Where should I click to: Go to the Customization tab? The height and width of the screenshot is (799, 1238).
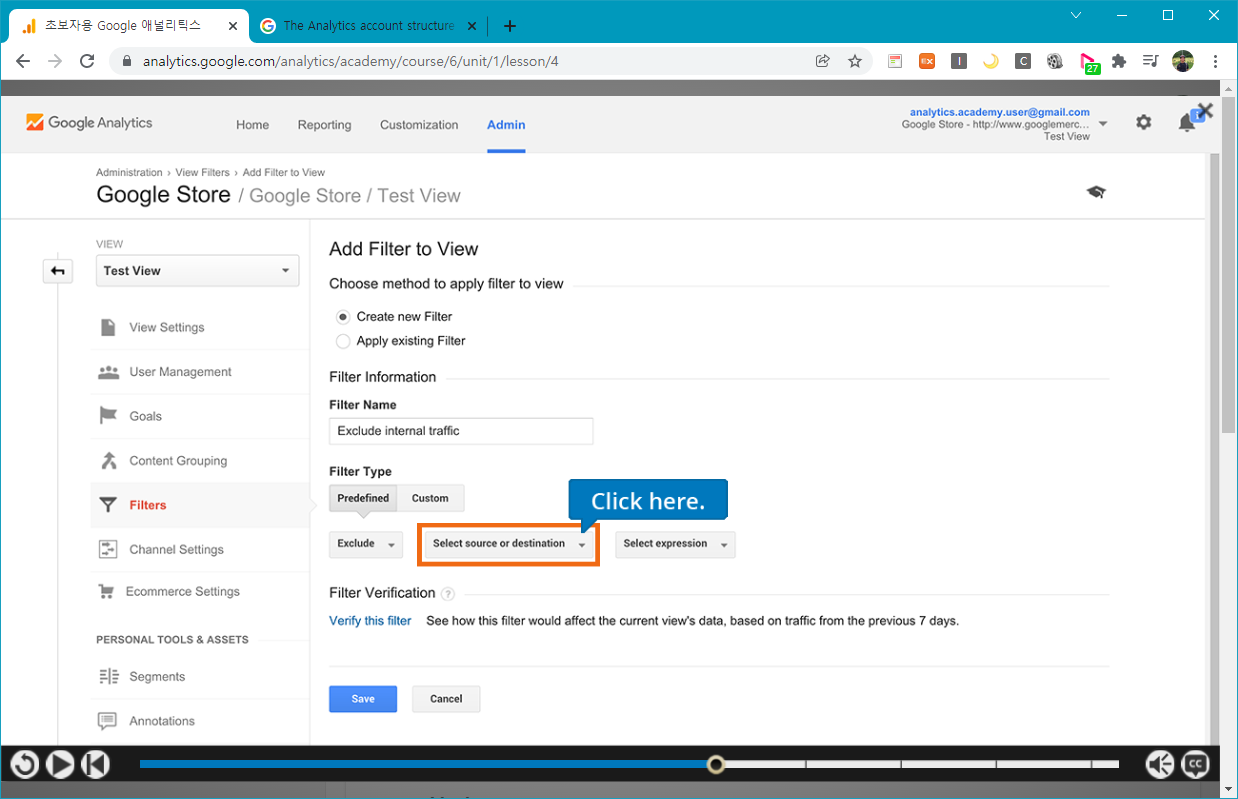pos(419,125)
